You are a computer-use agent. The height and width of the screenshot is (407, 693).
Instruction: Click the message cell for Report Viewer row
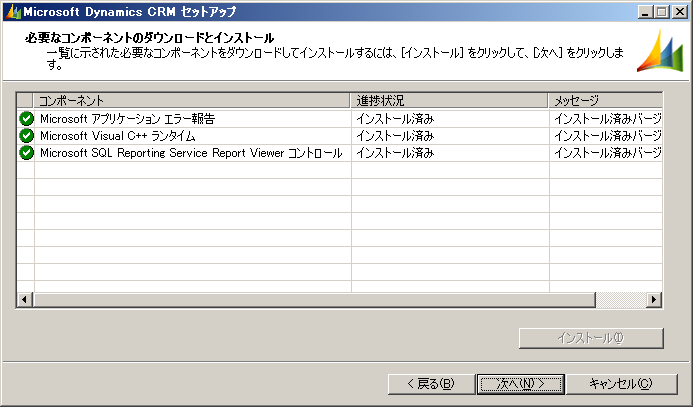point(608,152)
